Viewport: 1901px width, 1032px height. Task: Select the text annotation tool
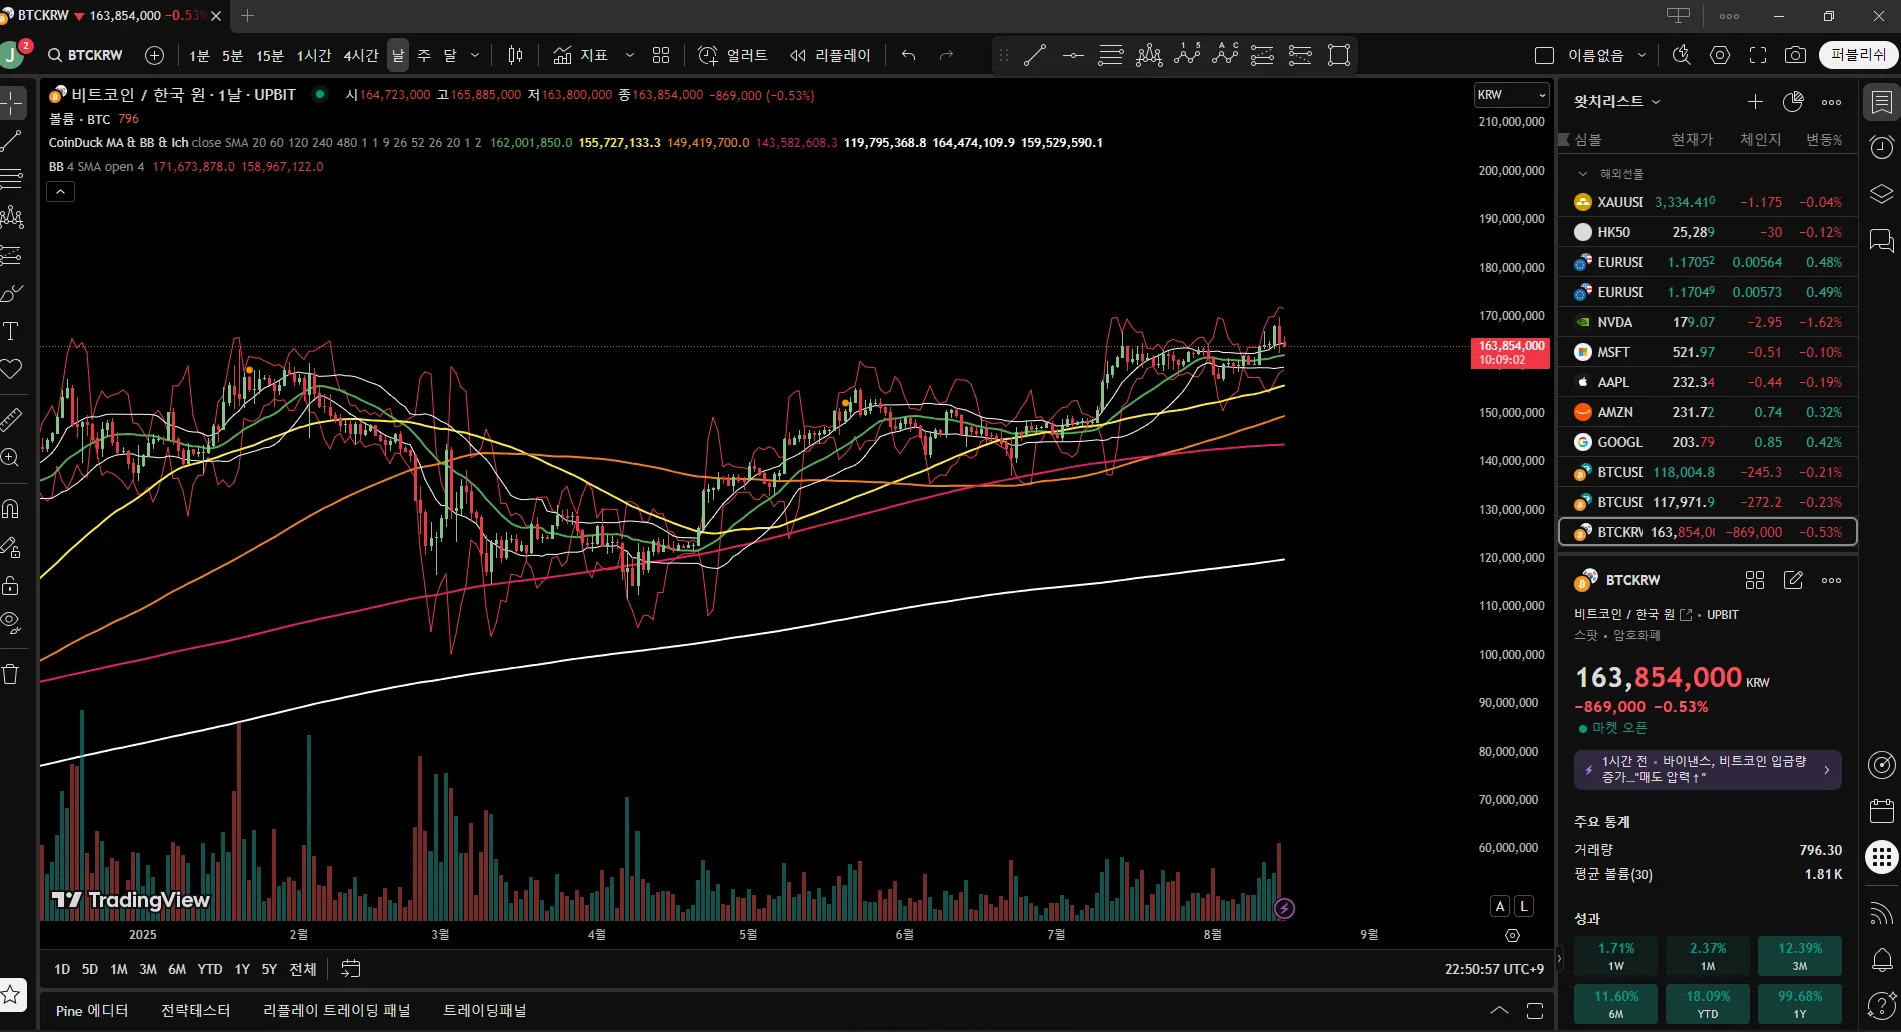12,331
